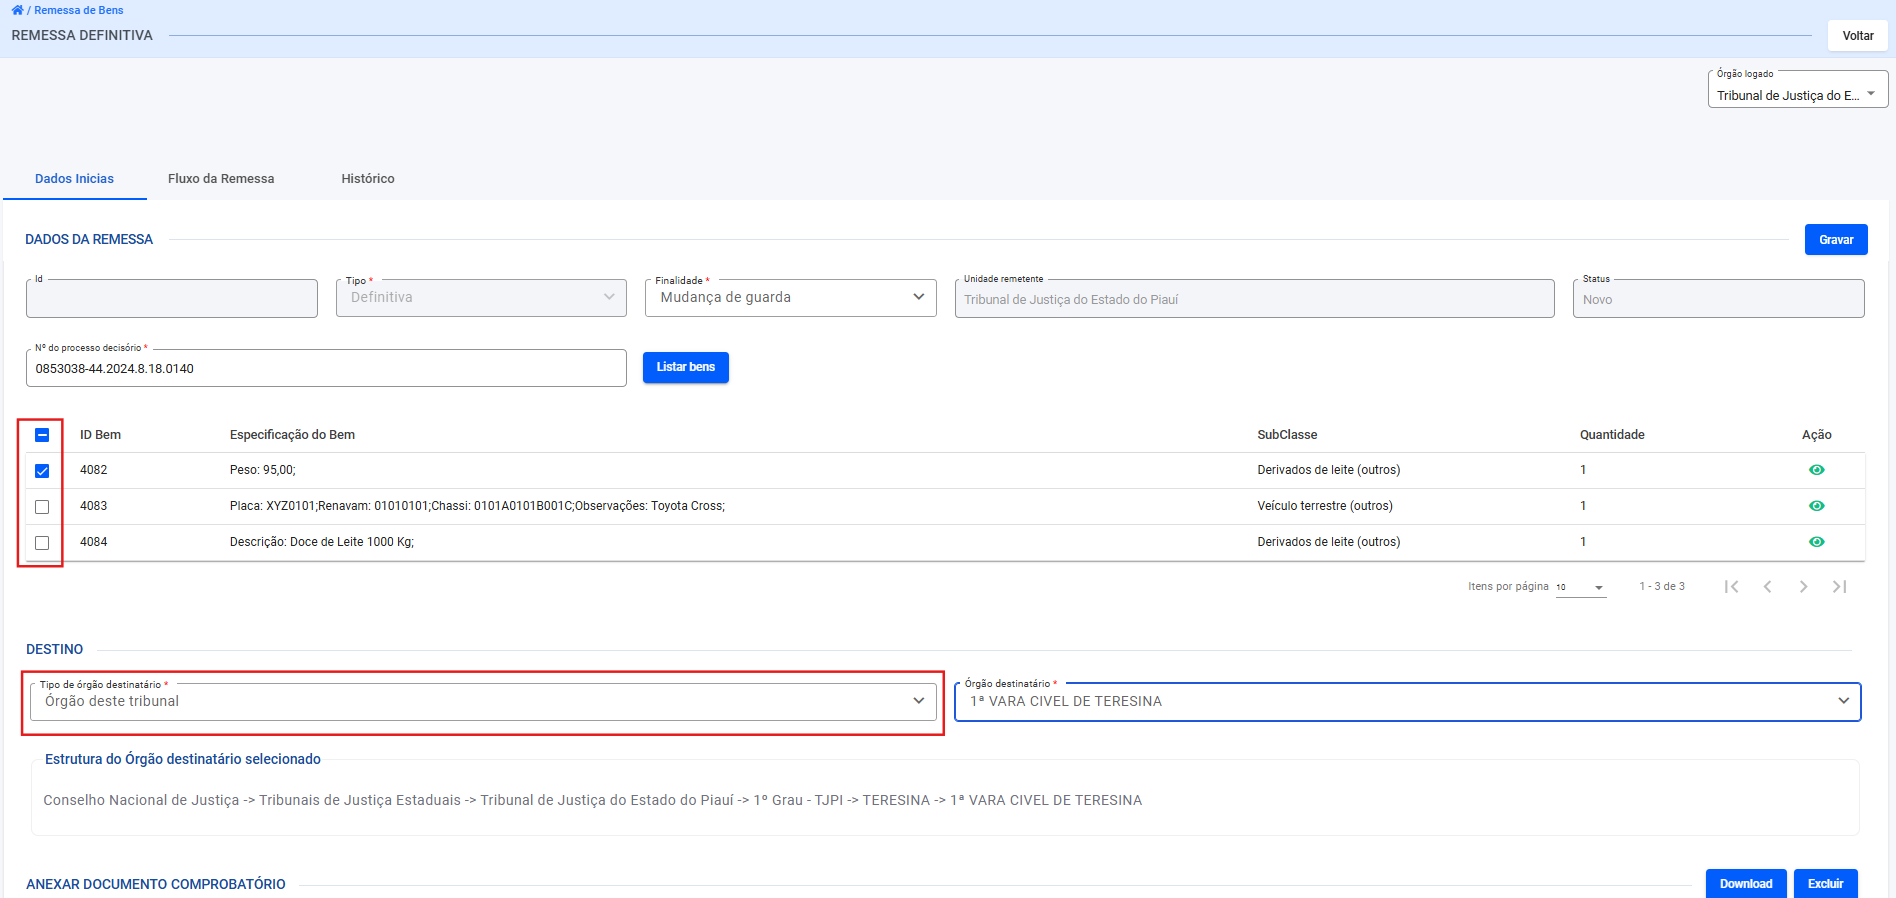The image size is (1896, 898).
Task: Click the Listar bens button
Action: point(685,368)
